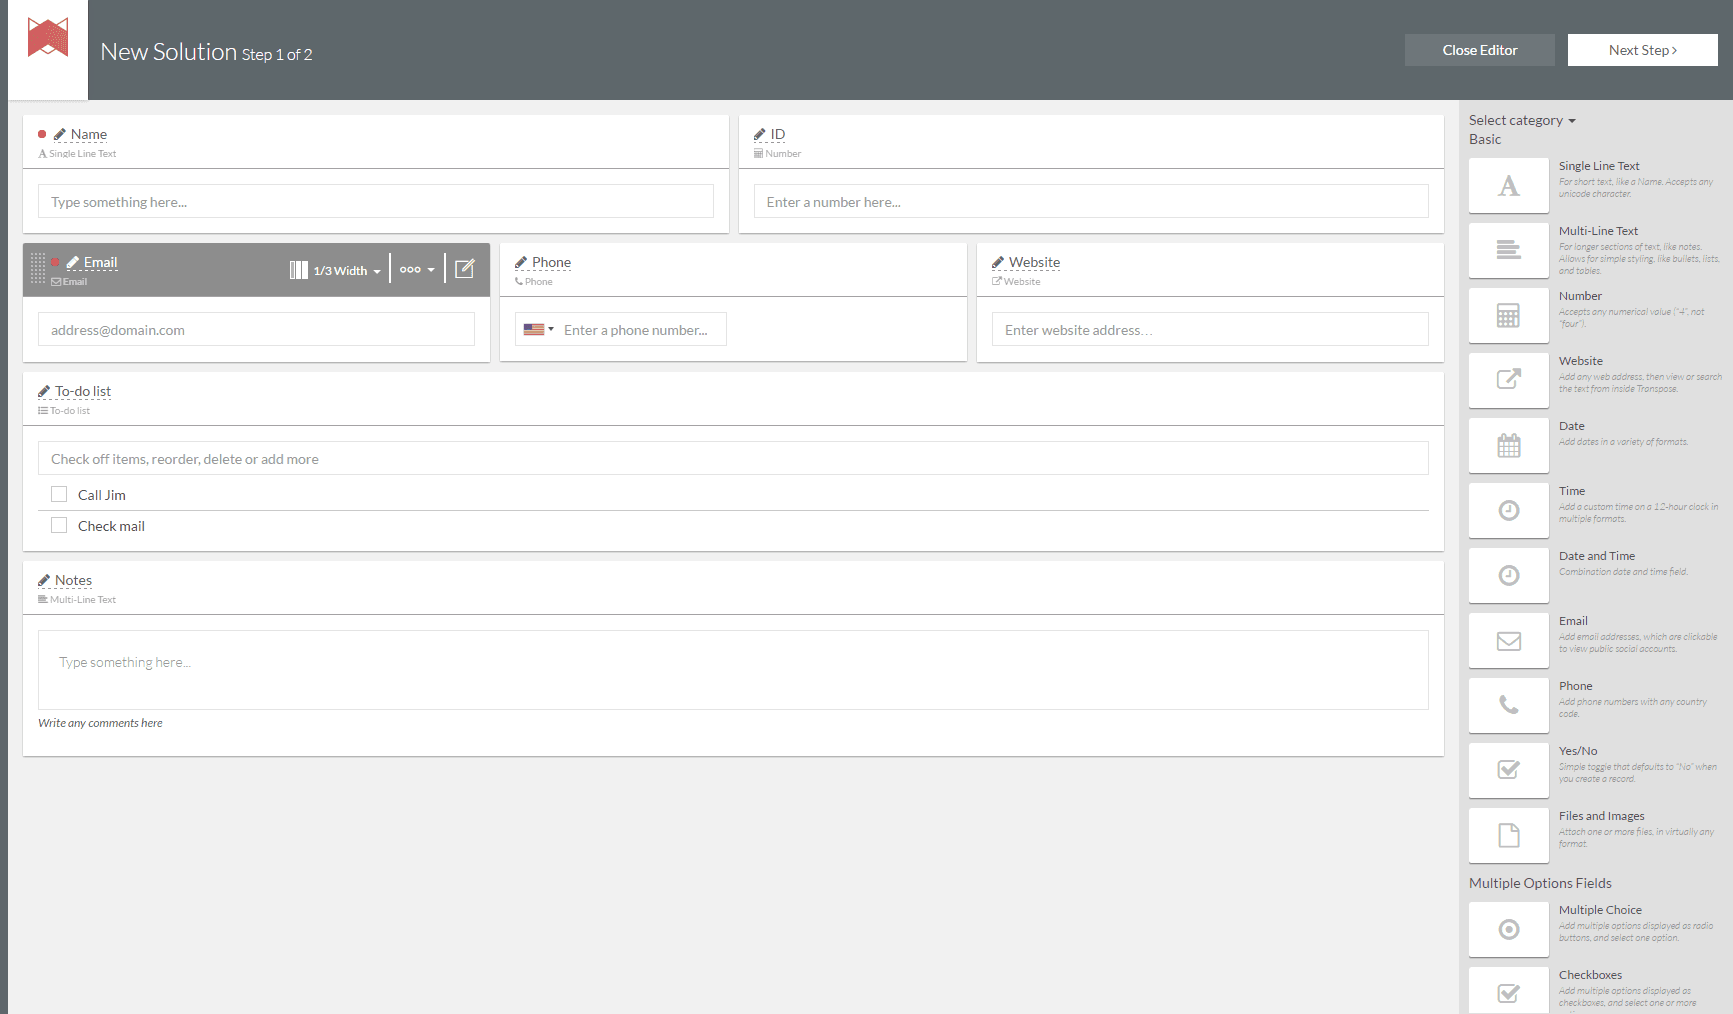Click pencil icon next to To-do list label
The image size is (1733, 1014).
[x=44, y=391]
